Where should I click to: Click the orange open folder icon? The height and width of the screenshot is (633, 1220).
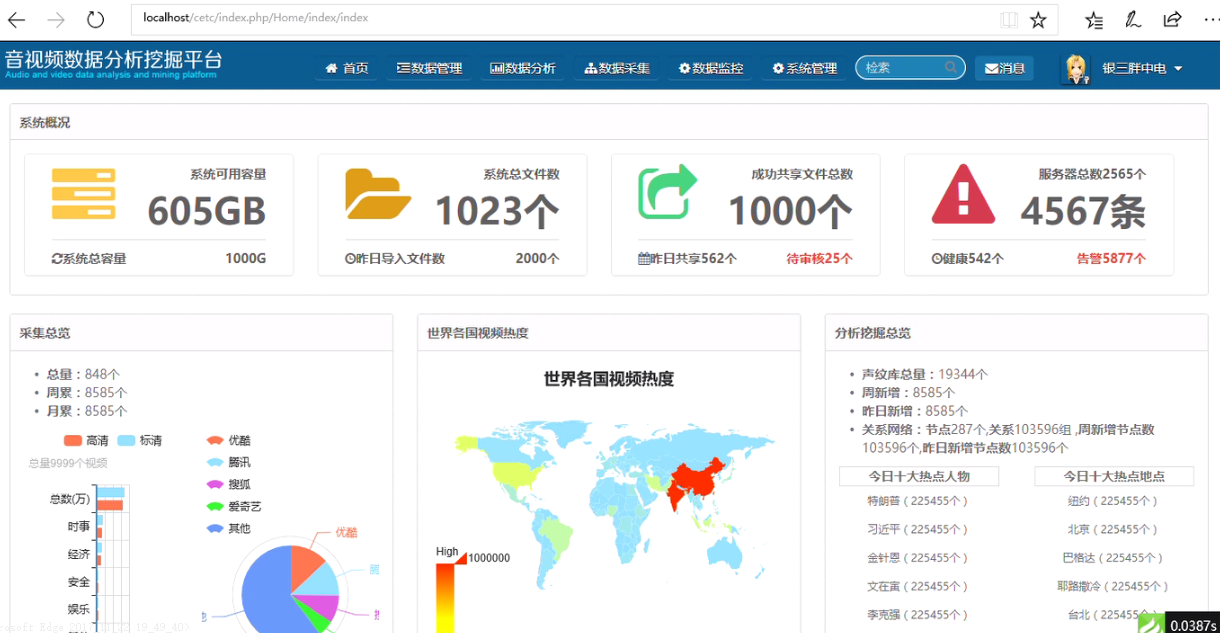pyautogui.click(x=377, y=194)
